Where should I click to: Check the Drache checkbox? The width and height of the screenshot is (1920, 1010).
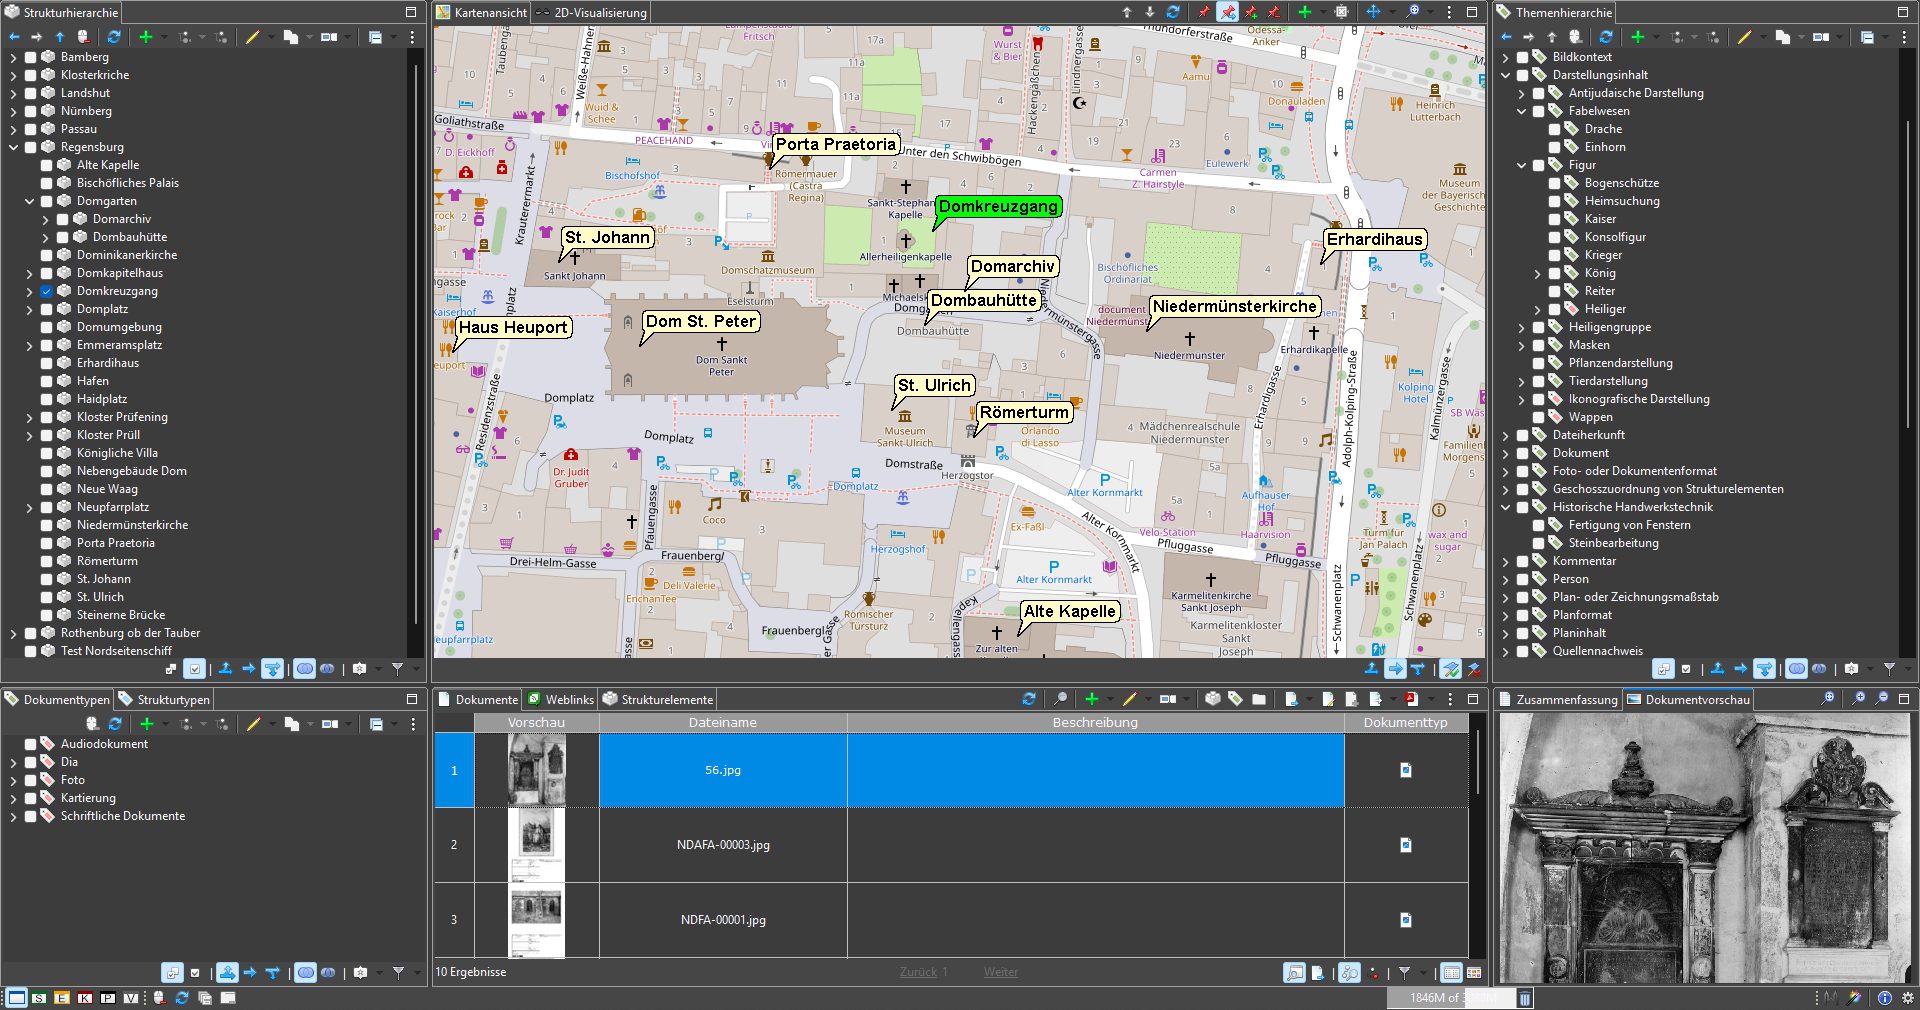(1555, 129)
